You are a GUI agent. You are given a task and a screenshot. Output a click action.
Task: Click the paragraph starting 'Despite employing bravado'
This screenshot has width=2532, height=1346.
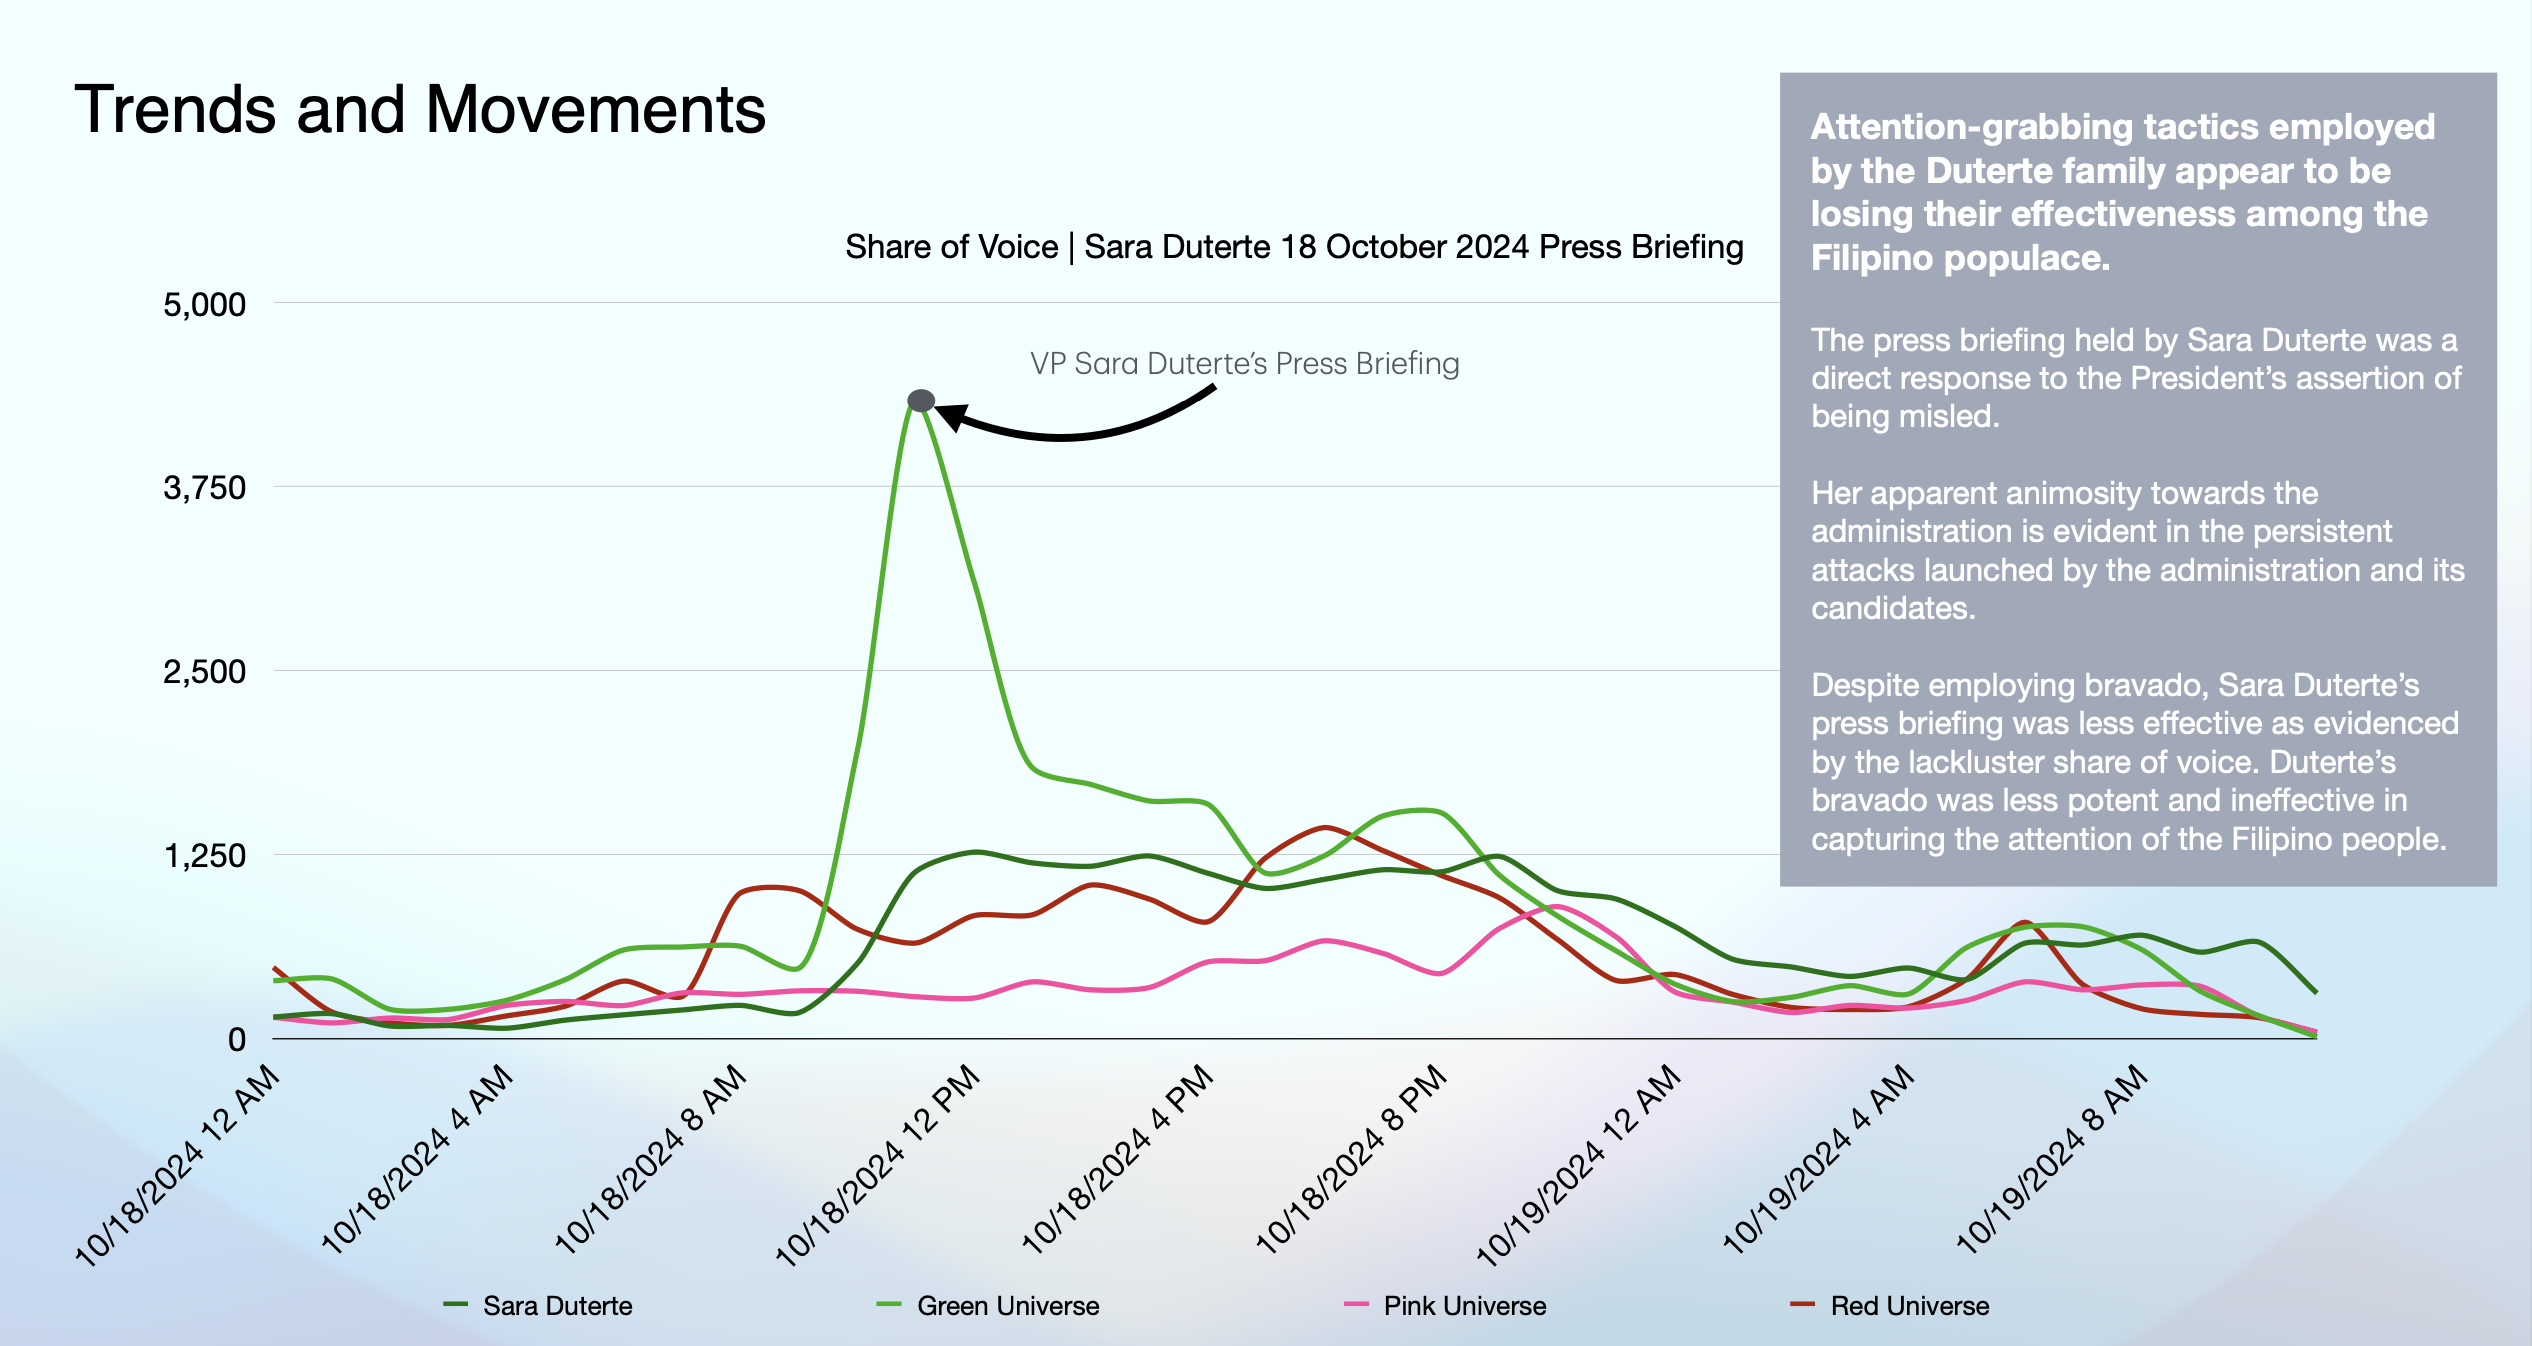(x=2135, y=762)
